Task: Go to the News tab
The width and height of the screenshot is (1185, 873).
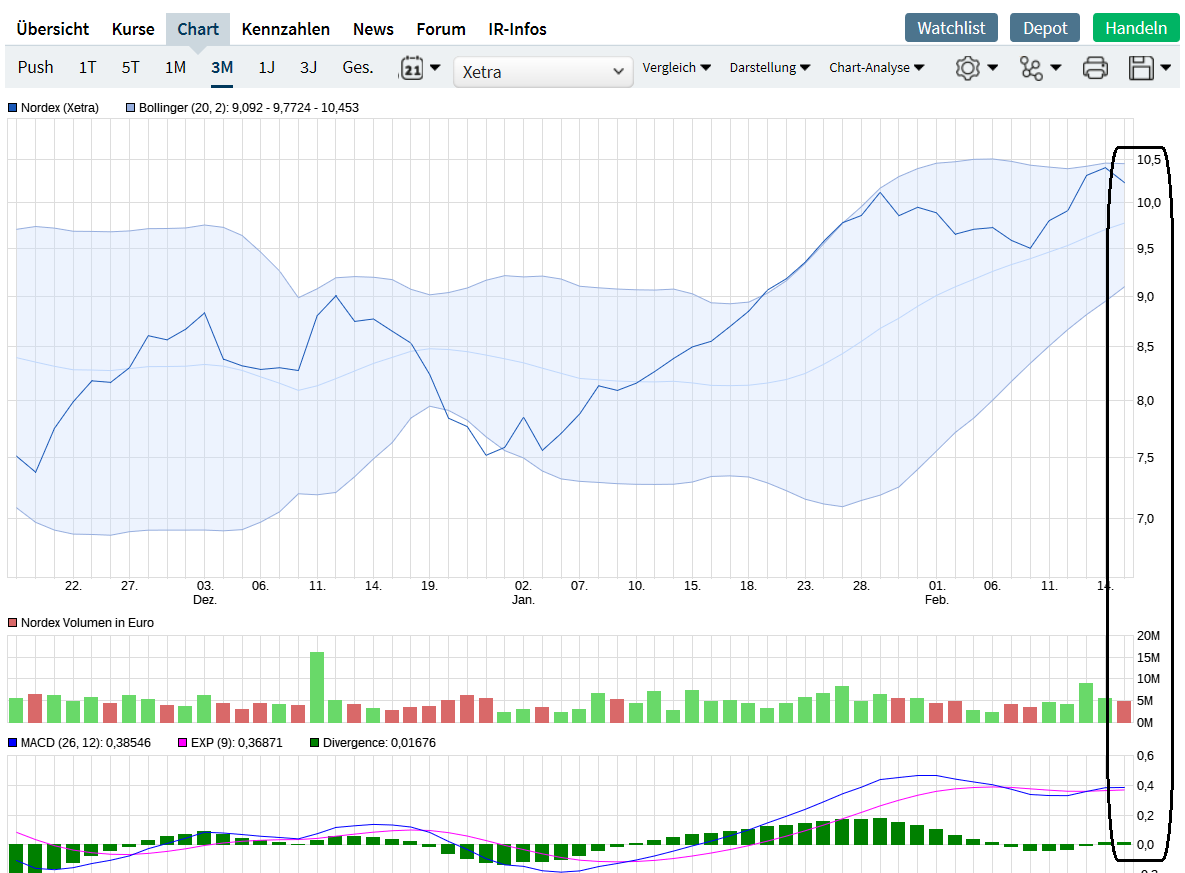Action: (x=373, y=29)
